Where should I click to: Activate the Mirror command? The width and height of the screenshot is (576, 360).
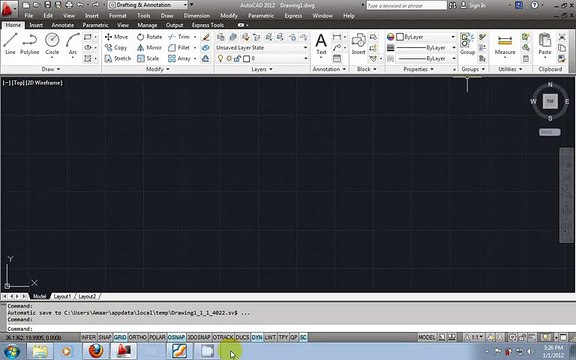coord(149,47)
